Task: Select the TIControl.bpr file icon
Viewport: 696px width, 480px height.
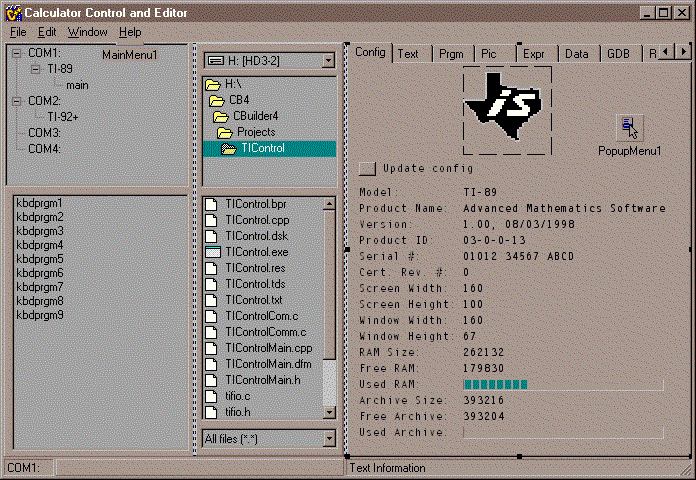Action: [212, 204]
